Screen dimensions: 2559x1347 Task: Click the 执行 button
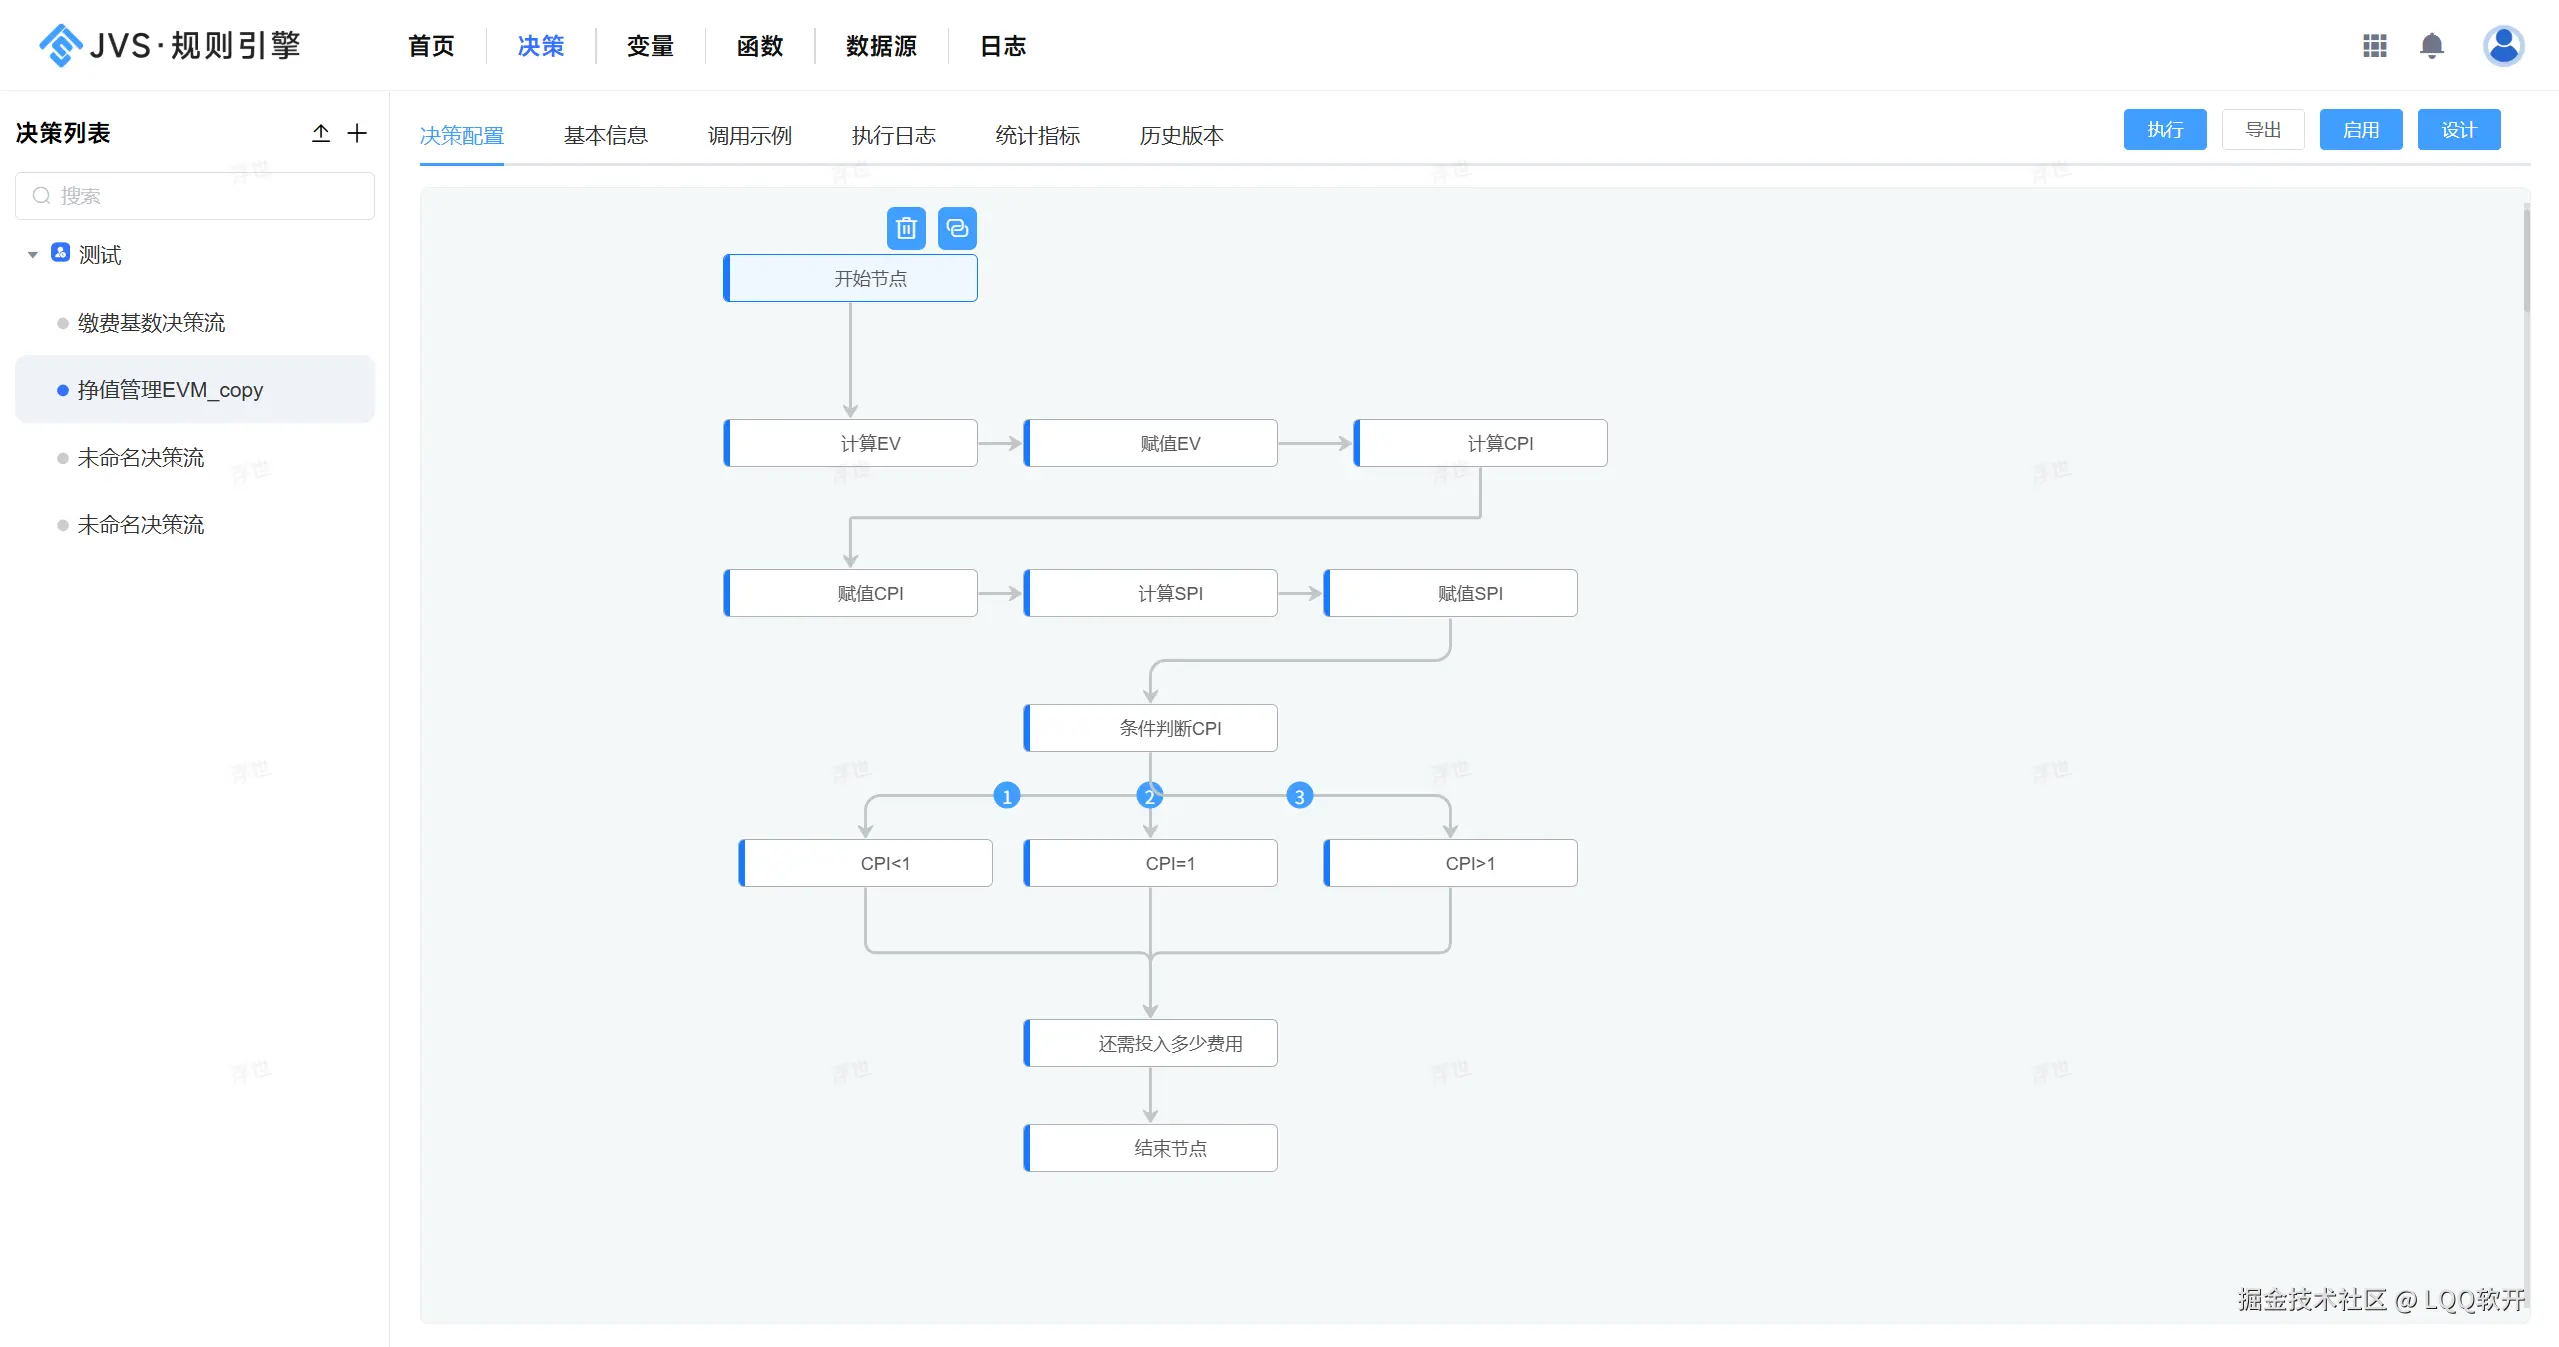tap(2164, 130)
